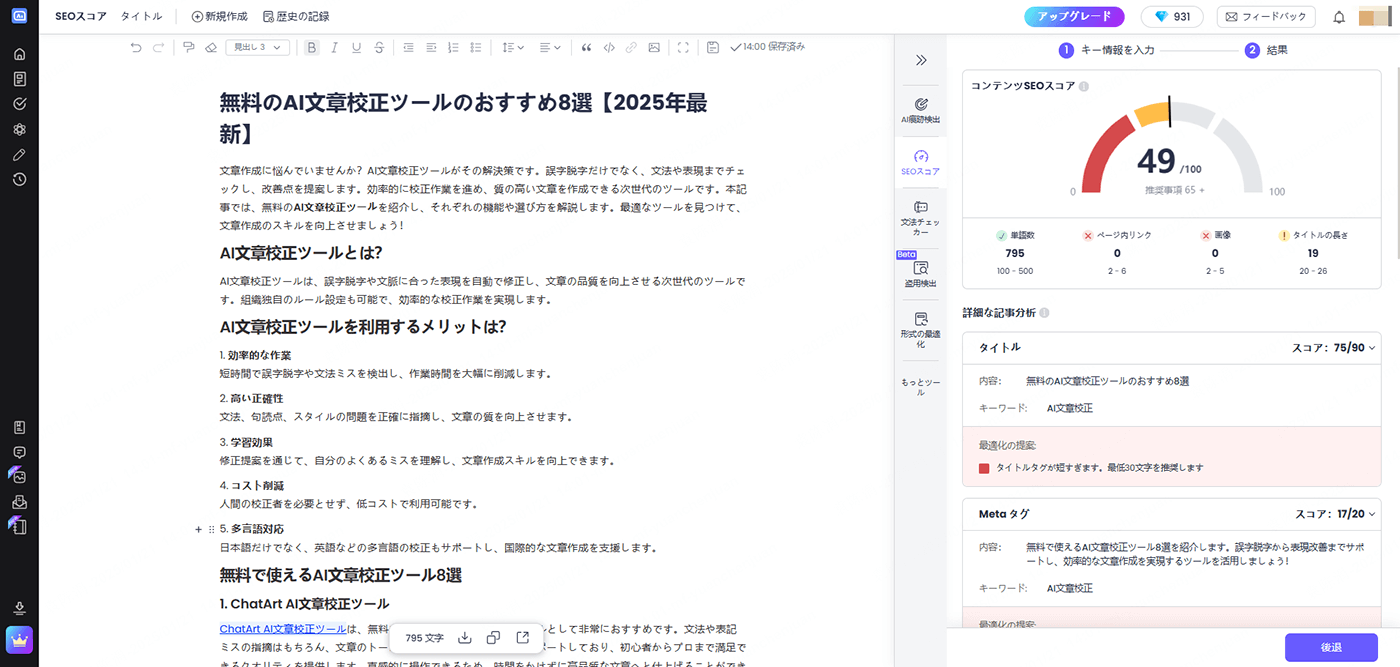Click the clear formatting eraser icon
The width and height of the screenshot is (1400, 667).
coord(210,47)
